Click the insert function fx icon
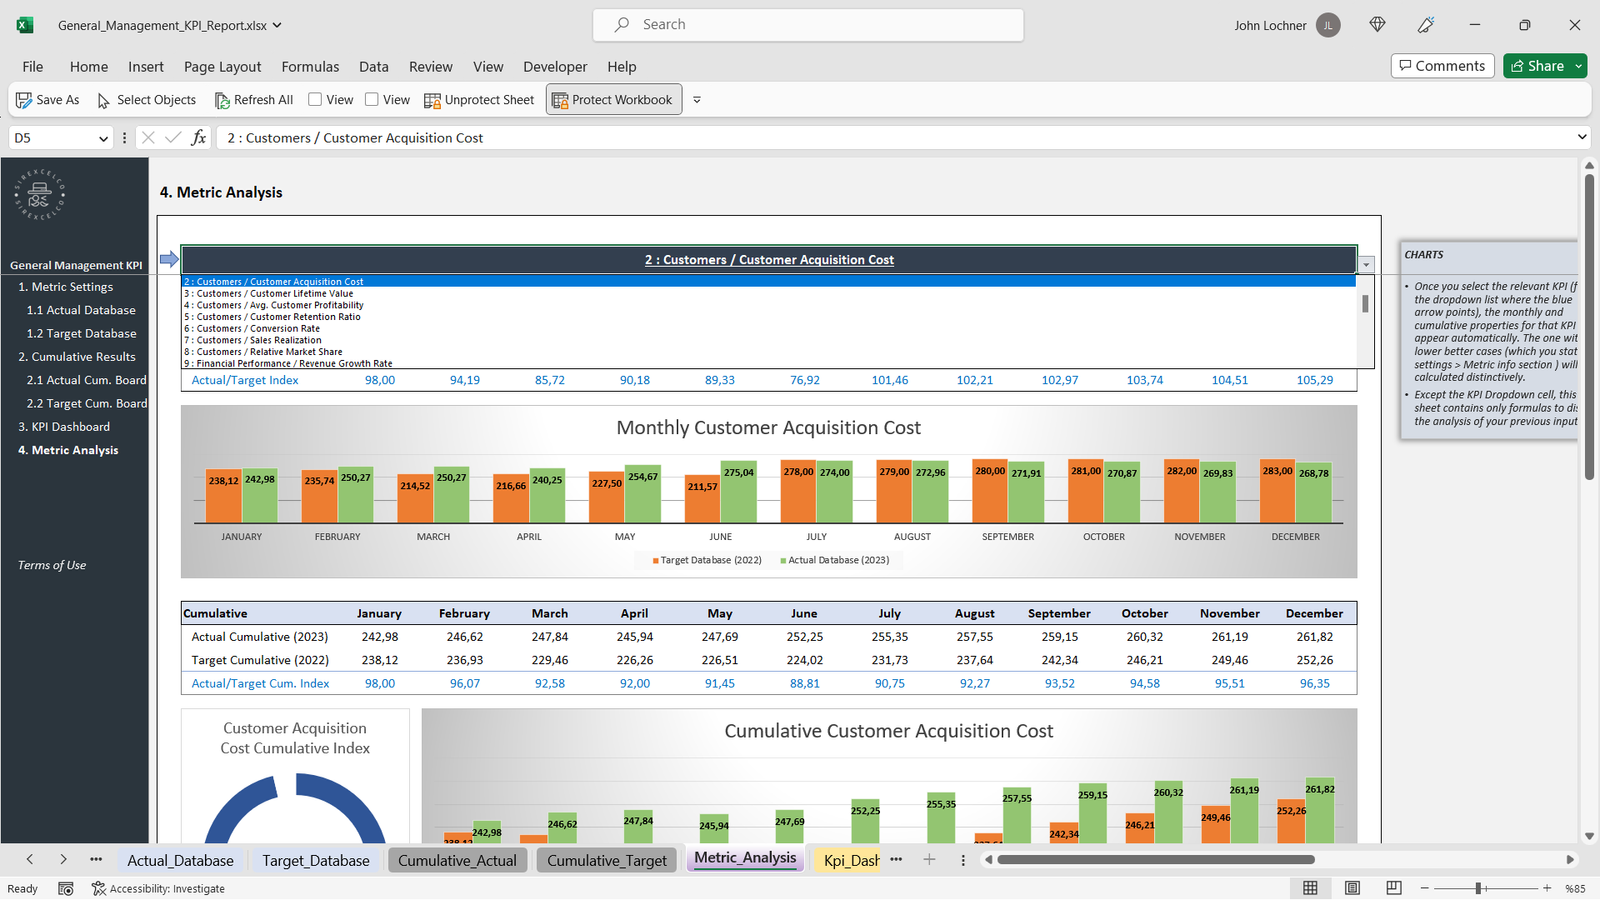Screen dimensions: 1600x900 point(199,138)
